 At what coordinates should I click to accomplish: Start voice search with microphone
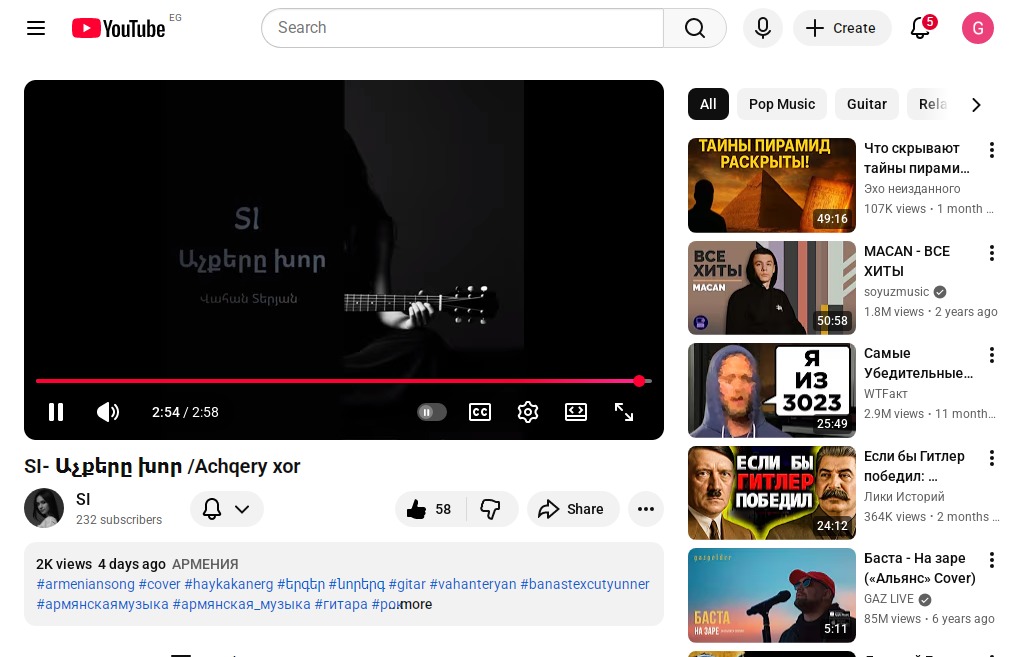coord(762,28)
